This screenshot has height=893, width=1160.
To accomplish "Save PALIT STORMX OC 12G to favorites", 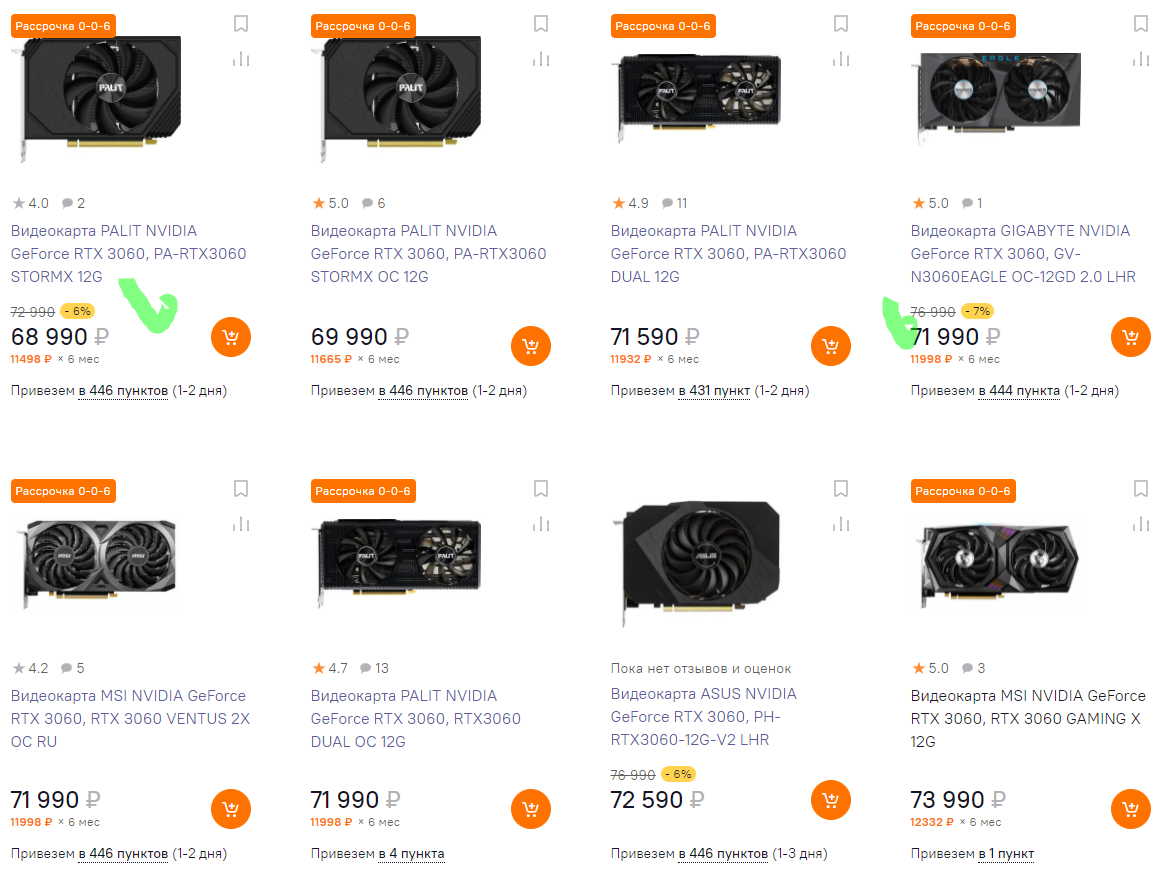I will coord(541,24).
